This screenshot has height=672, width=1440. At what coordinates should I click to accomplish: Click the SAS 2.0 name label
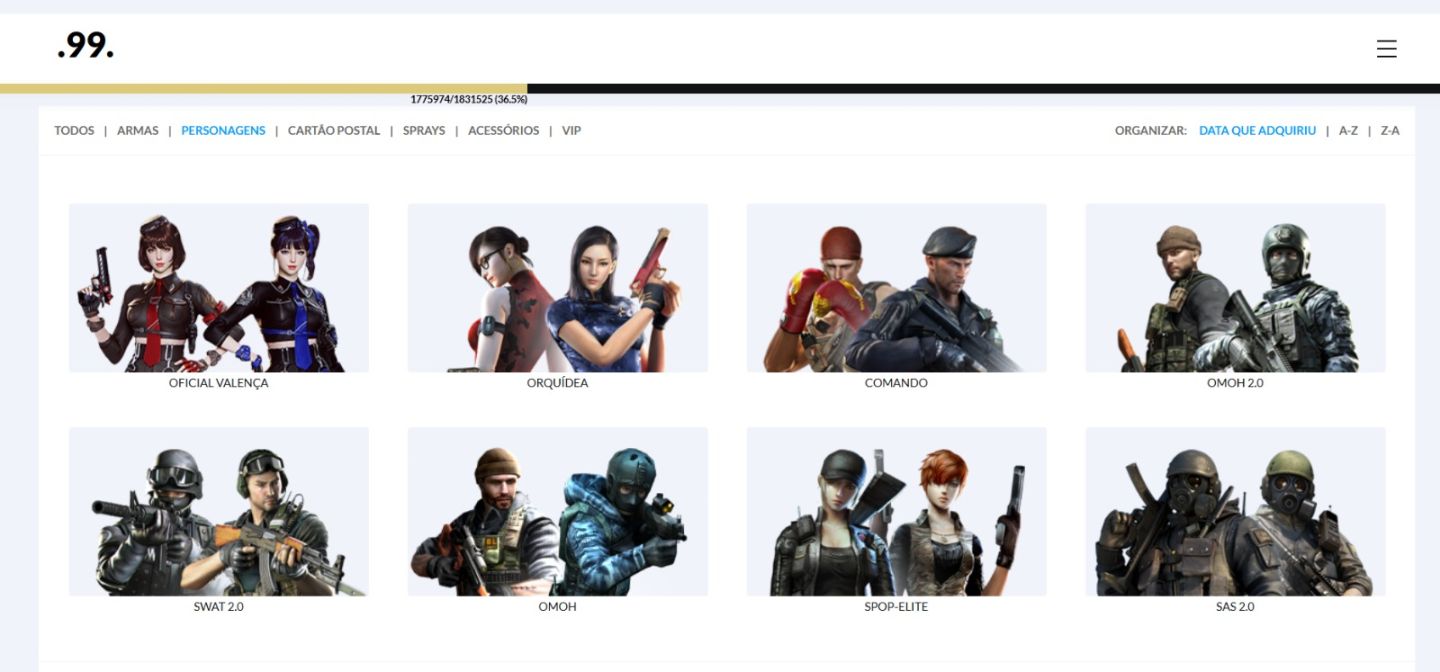tap(1236, 607)
